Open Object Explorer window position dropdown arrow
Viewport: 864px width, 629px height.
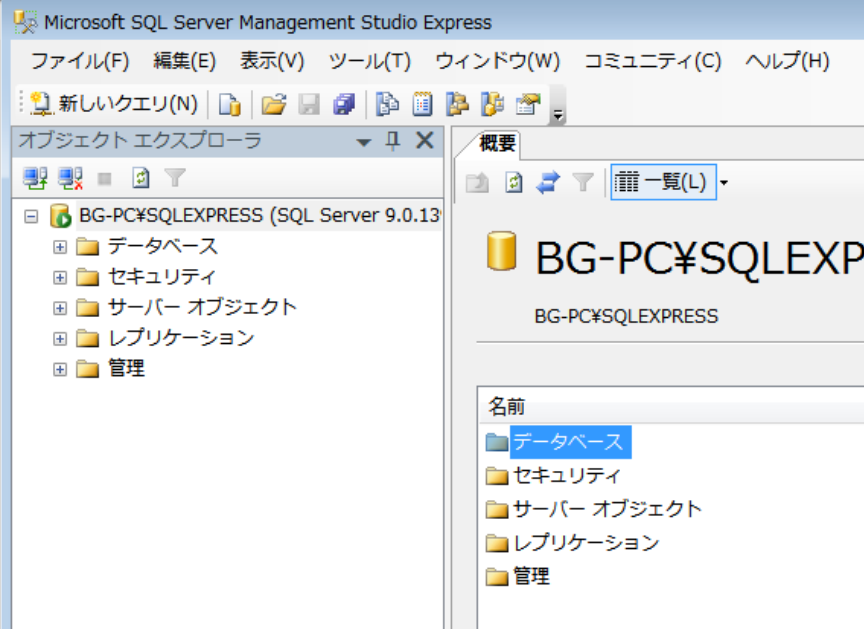(x=363, y=143)
